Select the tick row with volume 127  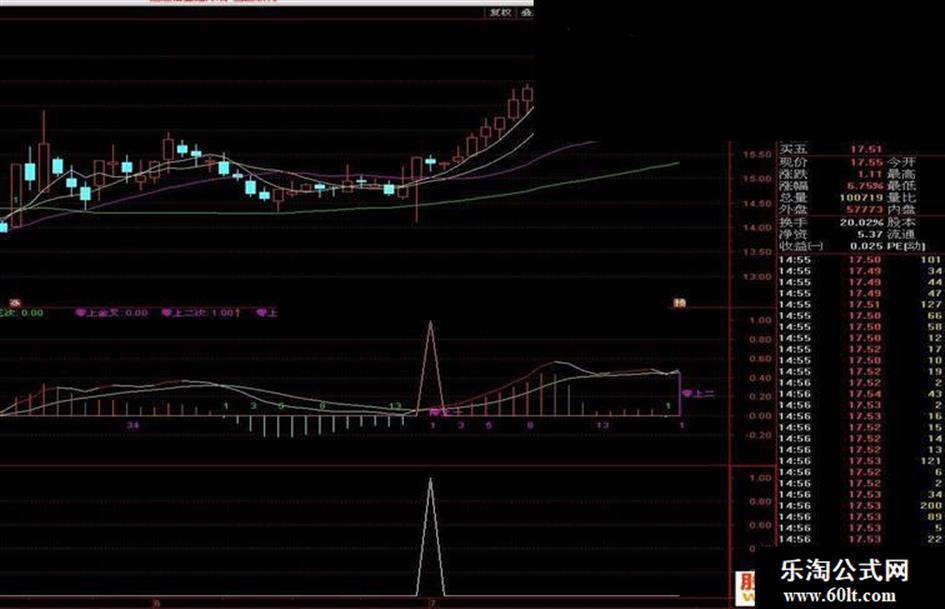[x=860, y=304]
